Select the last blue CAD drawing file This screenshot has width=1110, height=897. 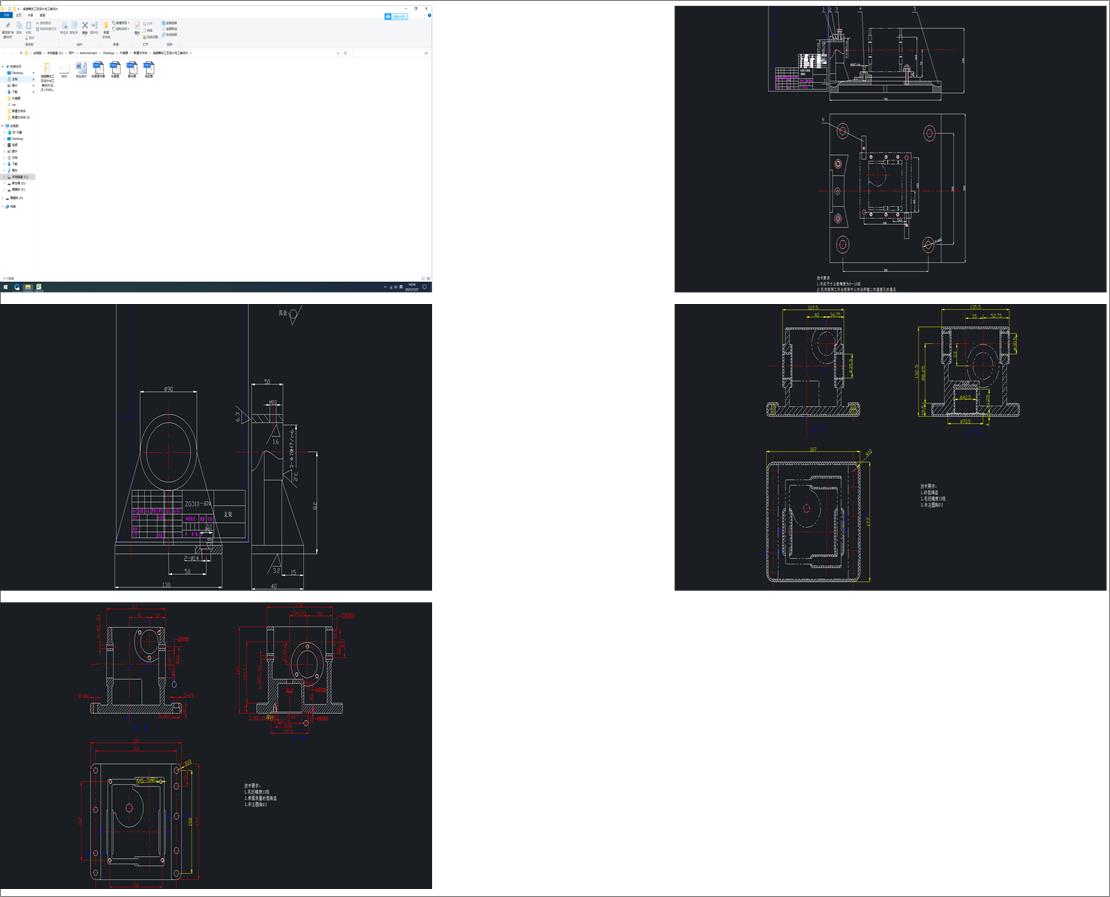(x=149, y=68)
